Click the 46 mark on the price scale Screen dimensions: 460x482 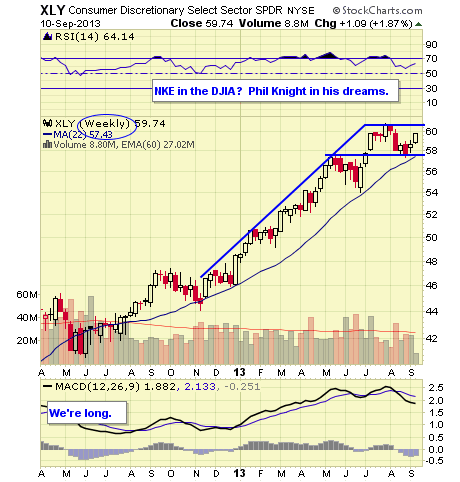(x=431, y=285)
